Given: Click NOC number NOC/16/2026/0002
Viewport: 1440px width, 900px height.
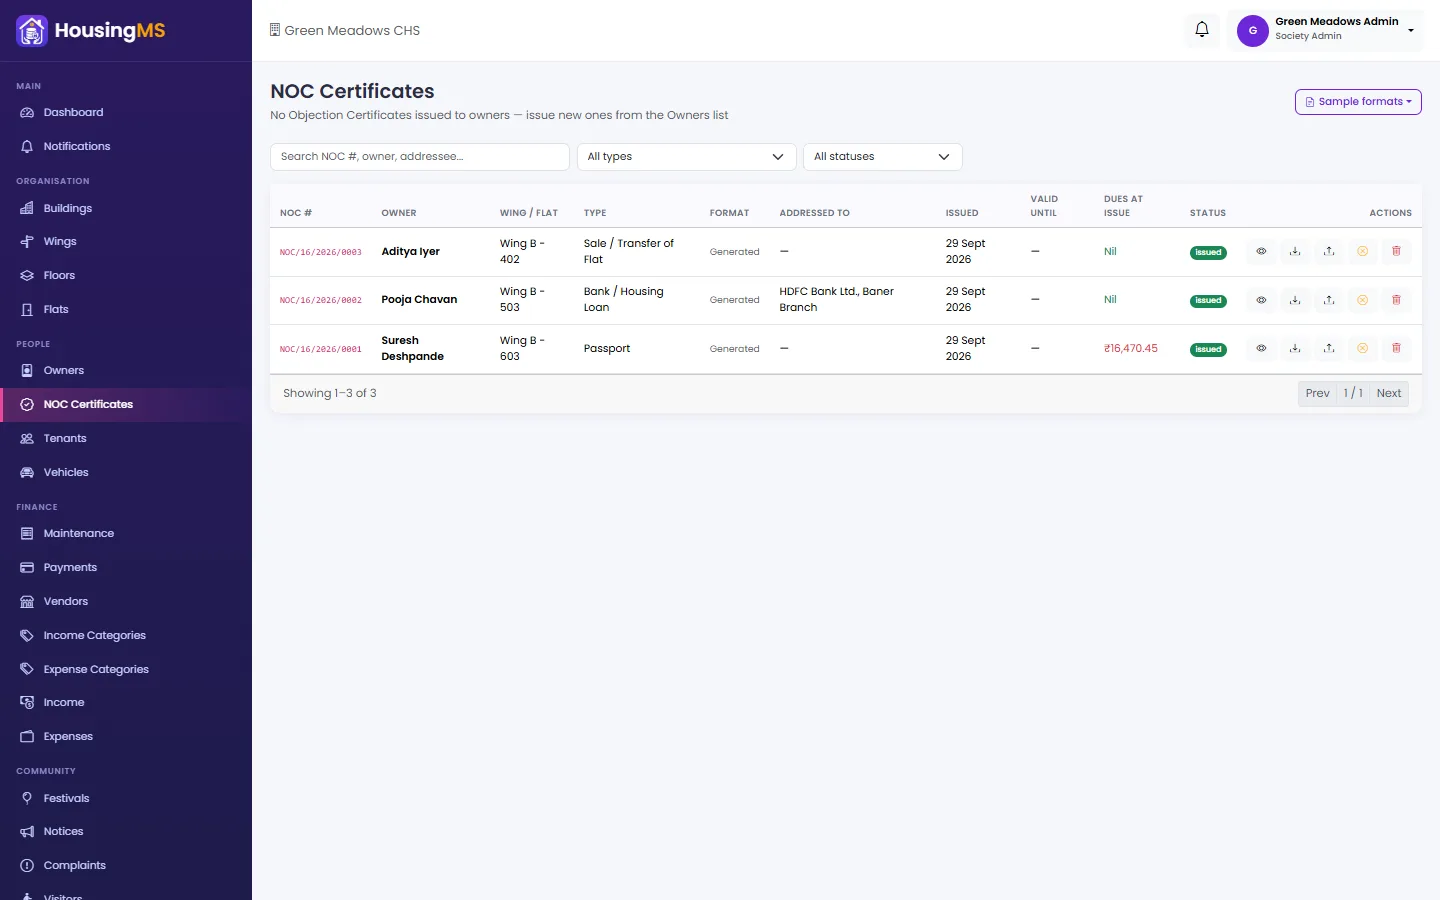Looking at the screenshot, I should (321, 300).
